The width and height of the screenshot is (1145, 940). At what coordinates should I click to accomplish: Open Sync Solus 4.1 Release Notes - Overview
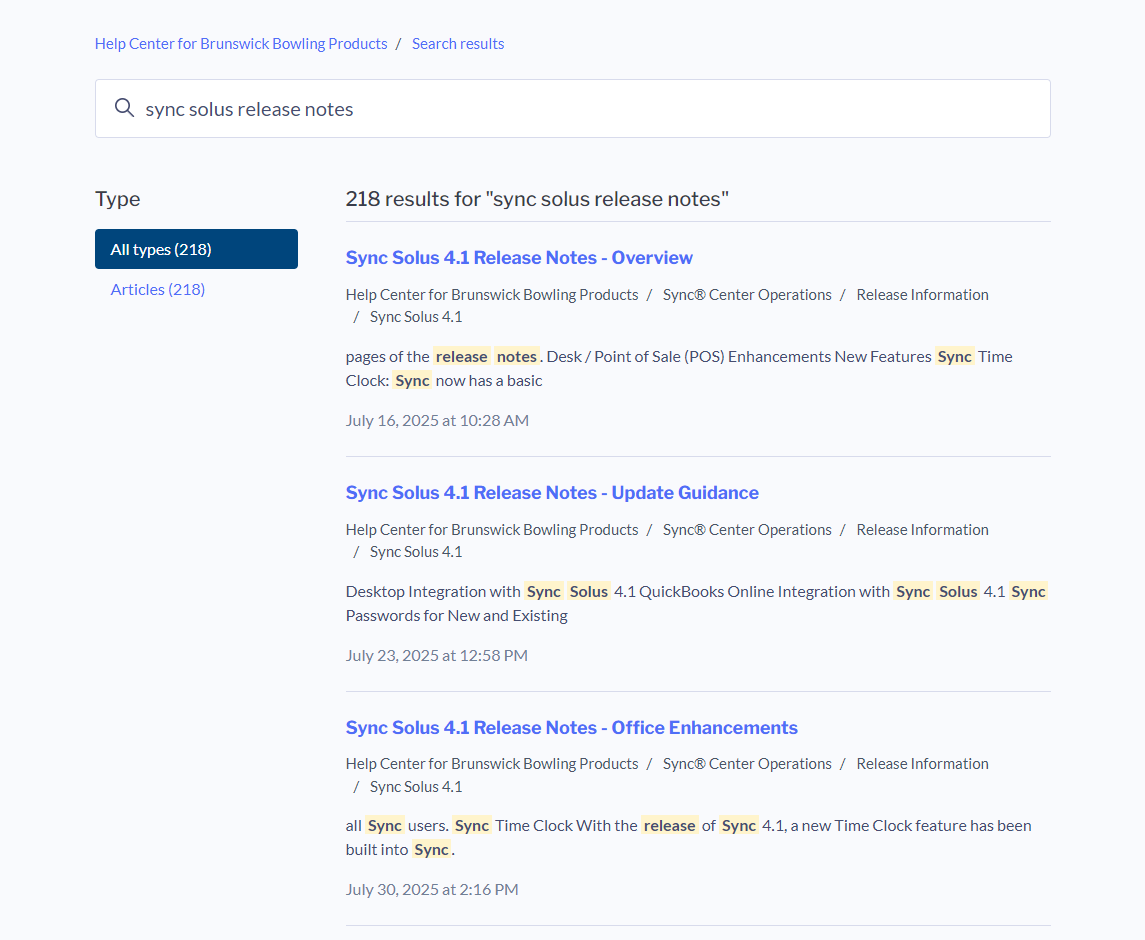(519, 258)
